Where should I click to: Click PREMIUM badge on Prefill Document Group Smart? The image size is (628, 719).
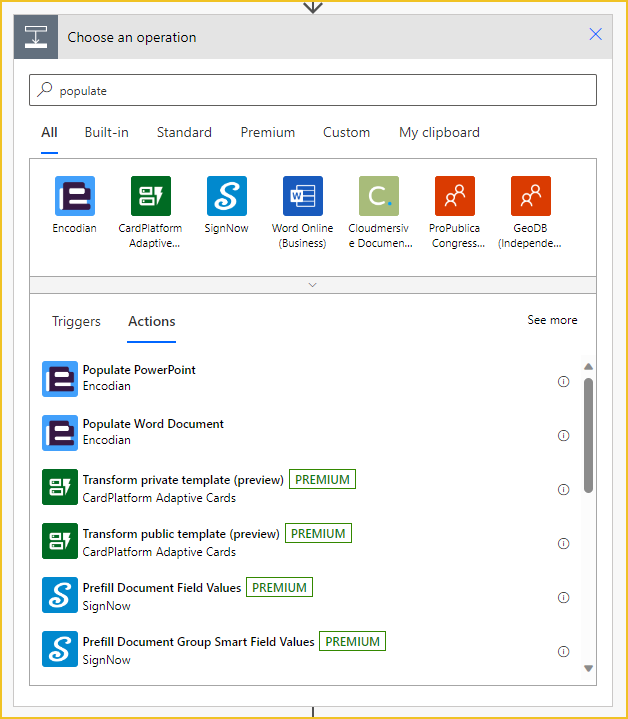click(353, 641)
